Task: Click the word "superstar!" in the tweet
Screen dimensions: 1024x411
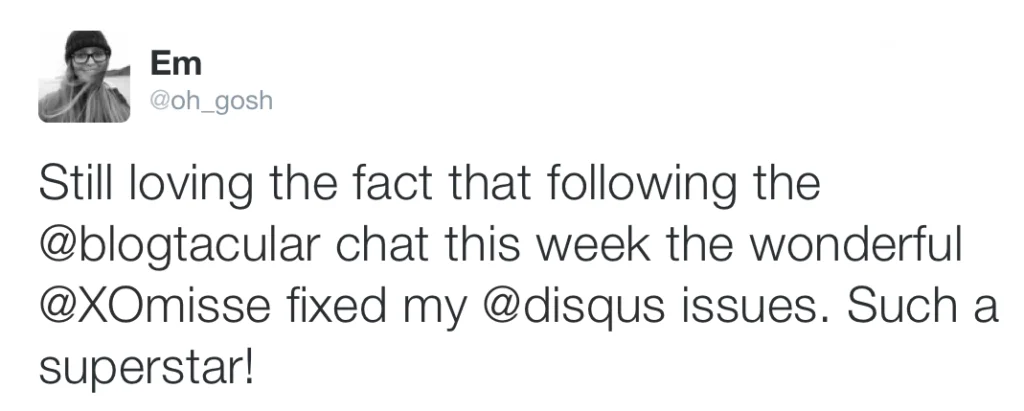Action: 144,368
